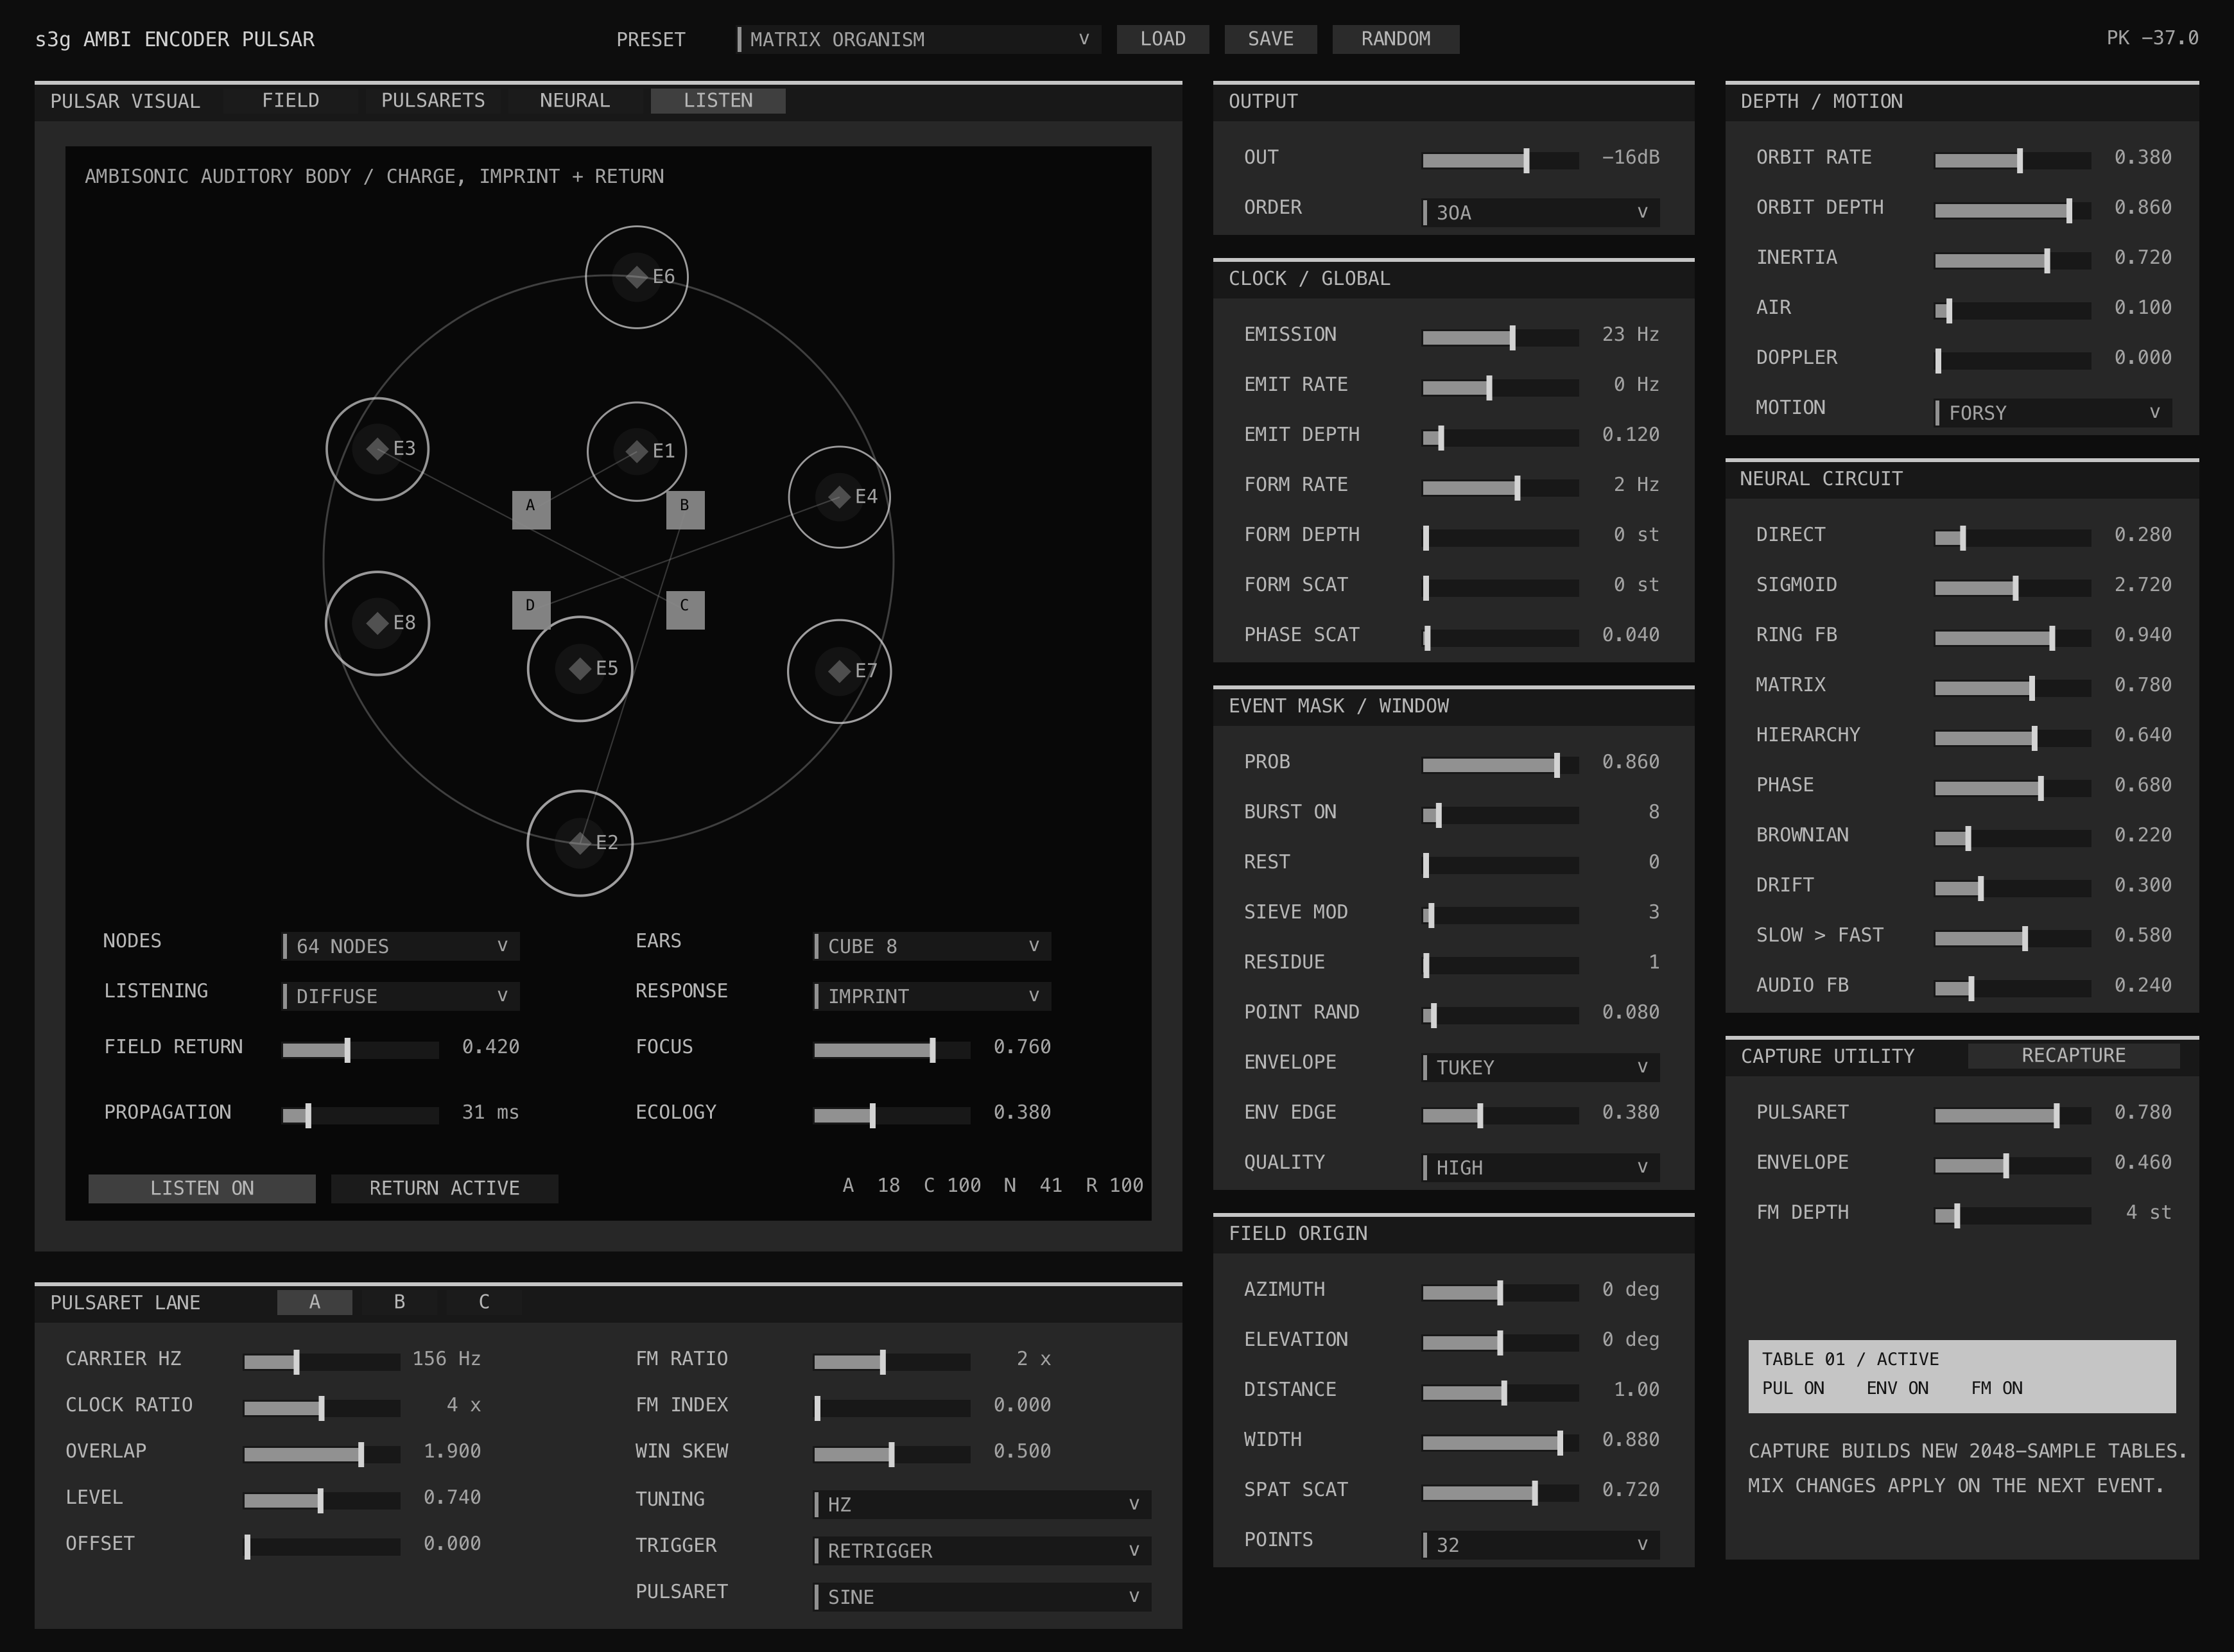Adjust the CARRIER HZ slider

322,1361
